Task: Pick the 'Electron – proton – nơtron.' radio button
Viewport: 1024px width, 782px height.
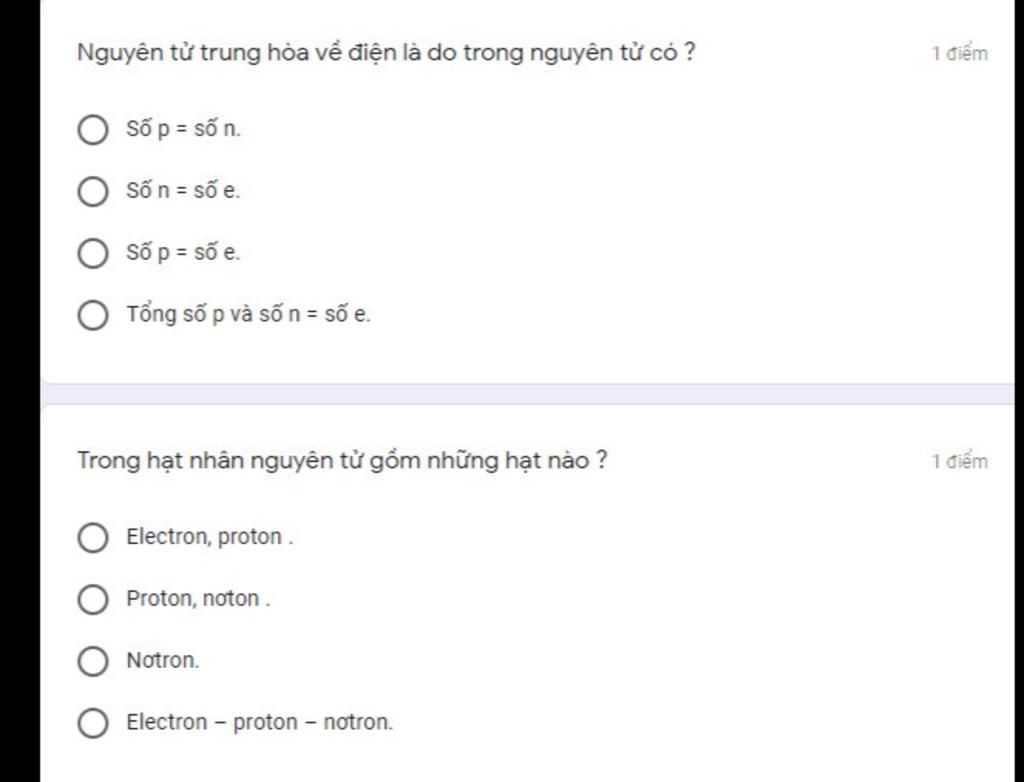Action: [93, 723]
